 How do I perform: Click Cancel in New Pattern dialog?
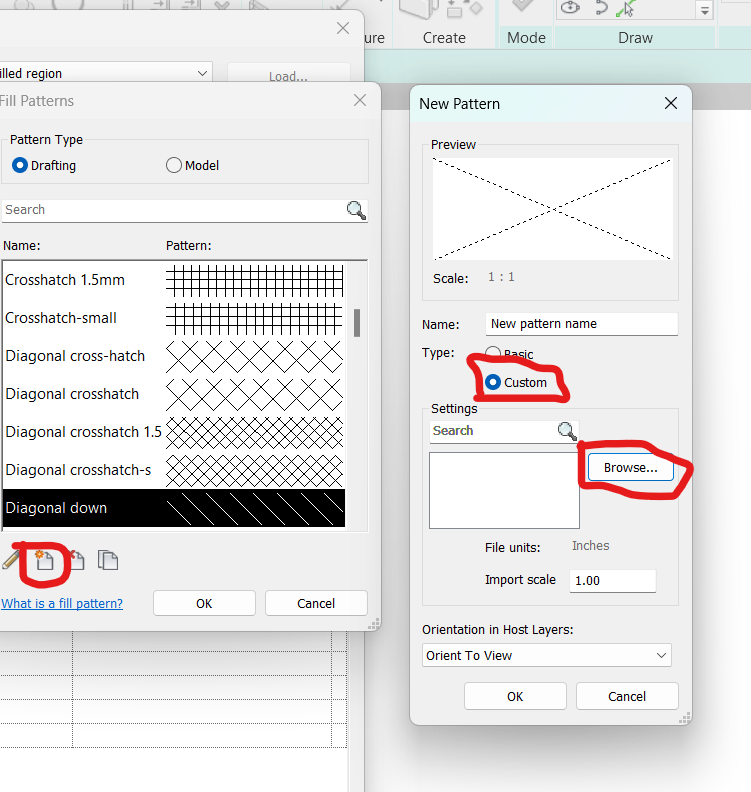pos(627,697)
